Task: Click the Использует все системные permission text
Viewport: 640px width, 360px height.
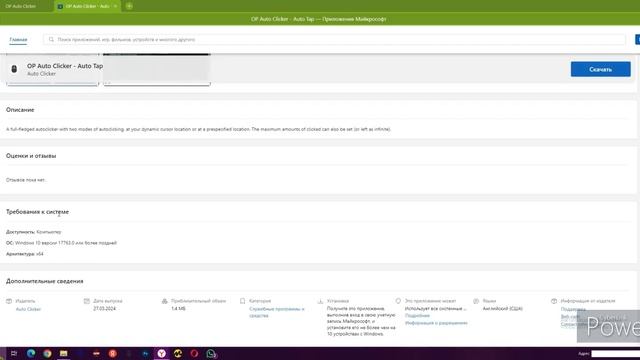Action: 436,309
